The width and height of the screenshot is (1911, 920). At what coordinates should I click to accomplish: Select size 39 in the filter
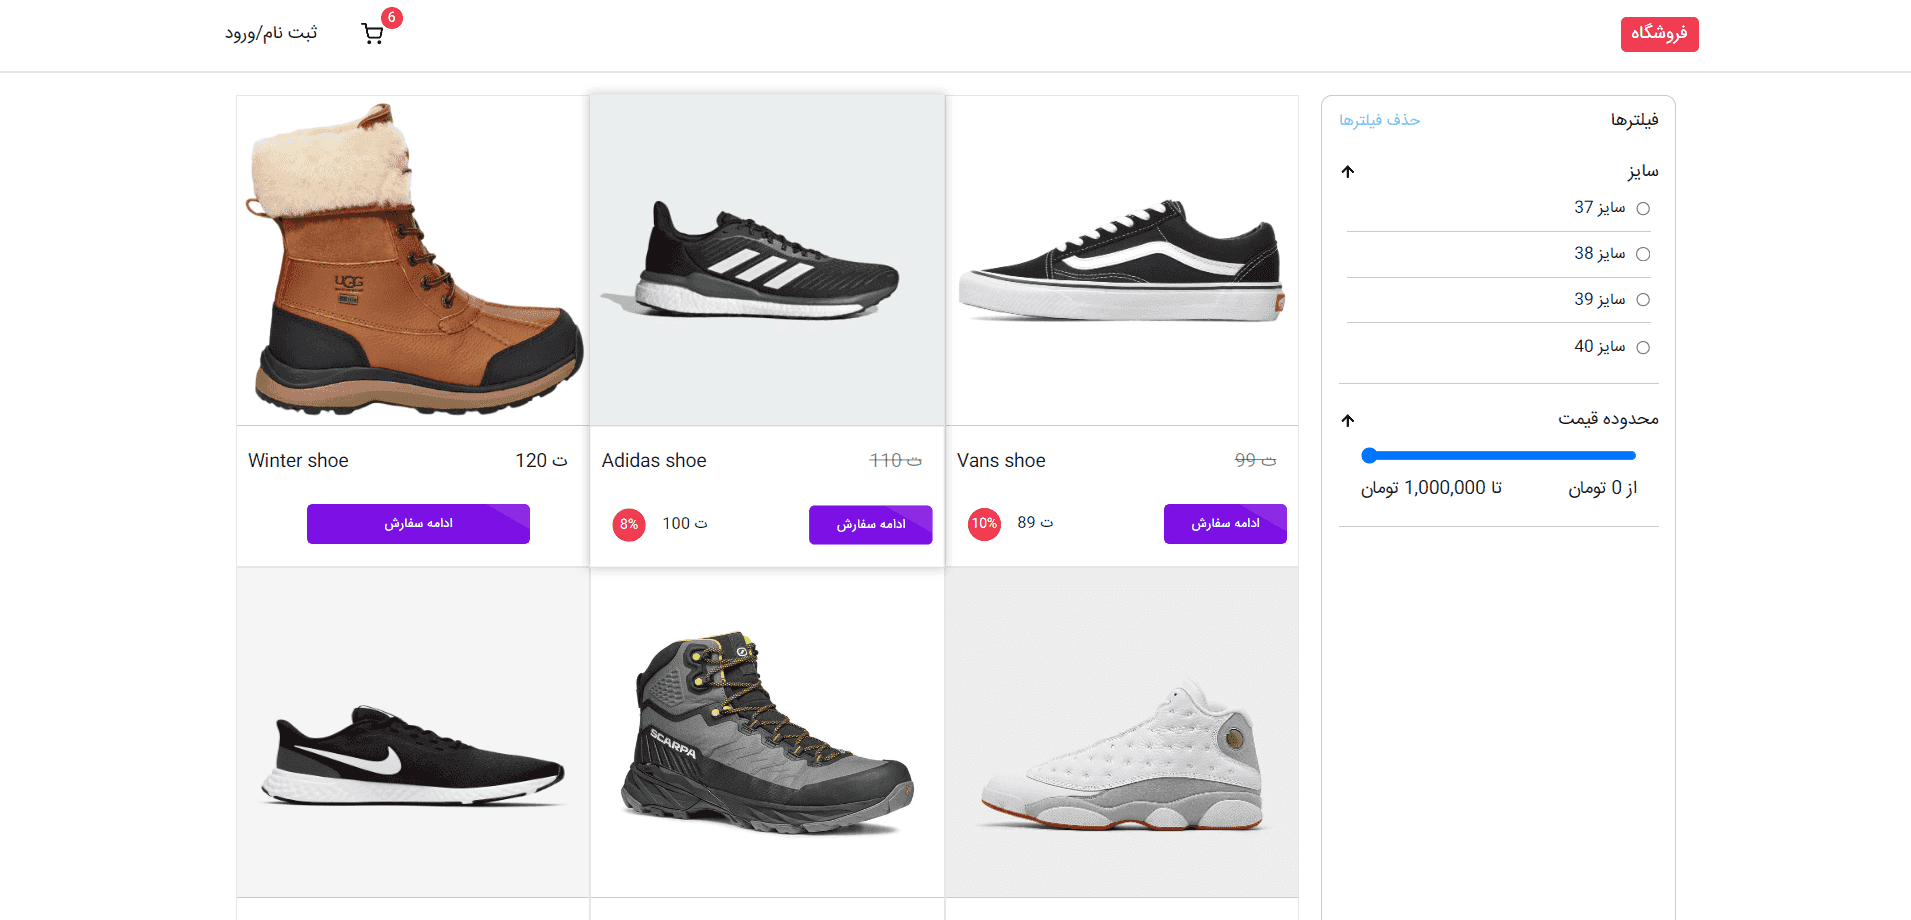tap(1645, 299)
